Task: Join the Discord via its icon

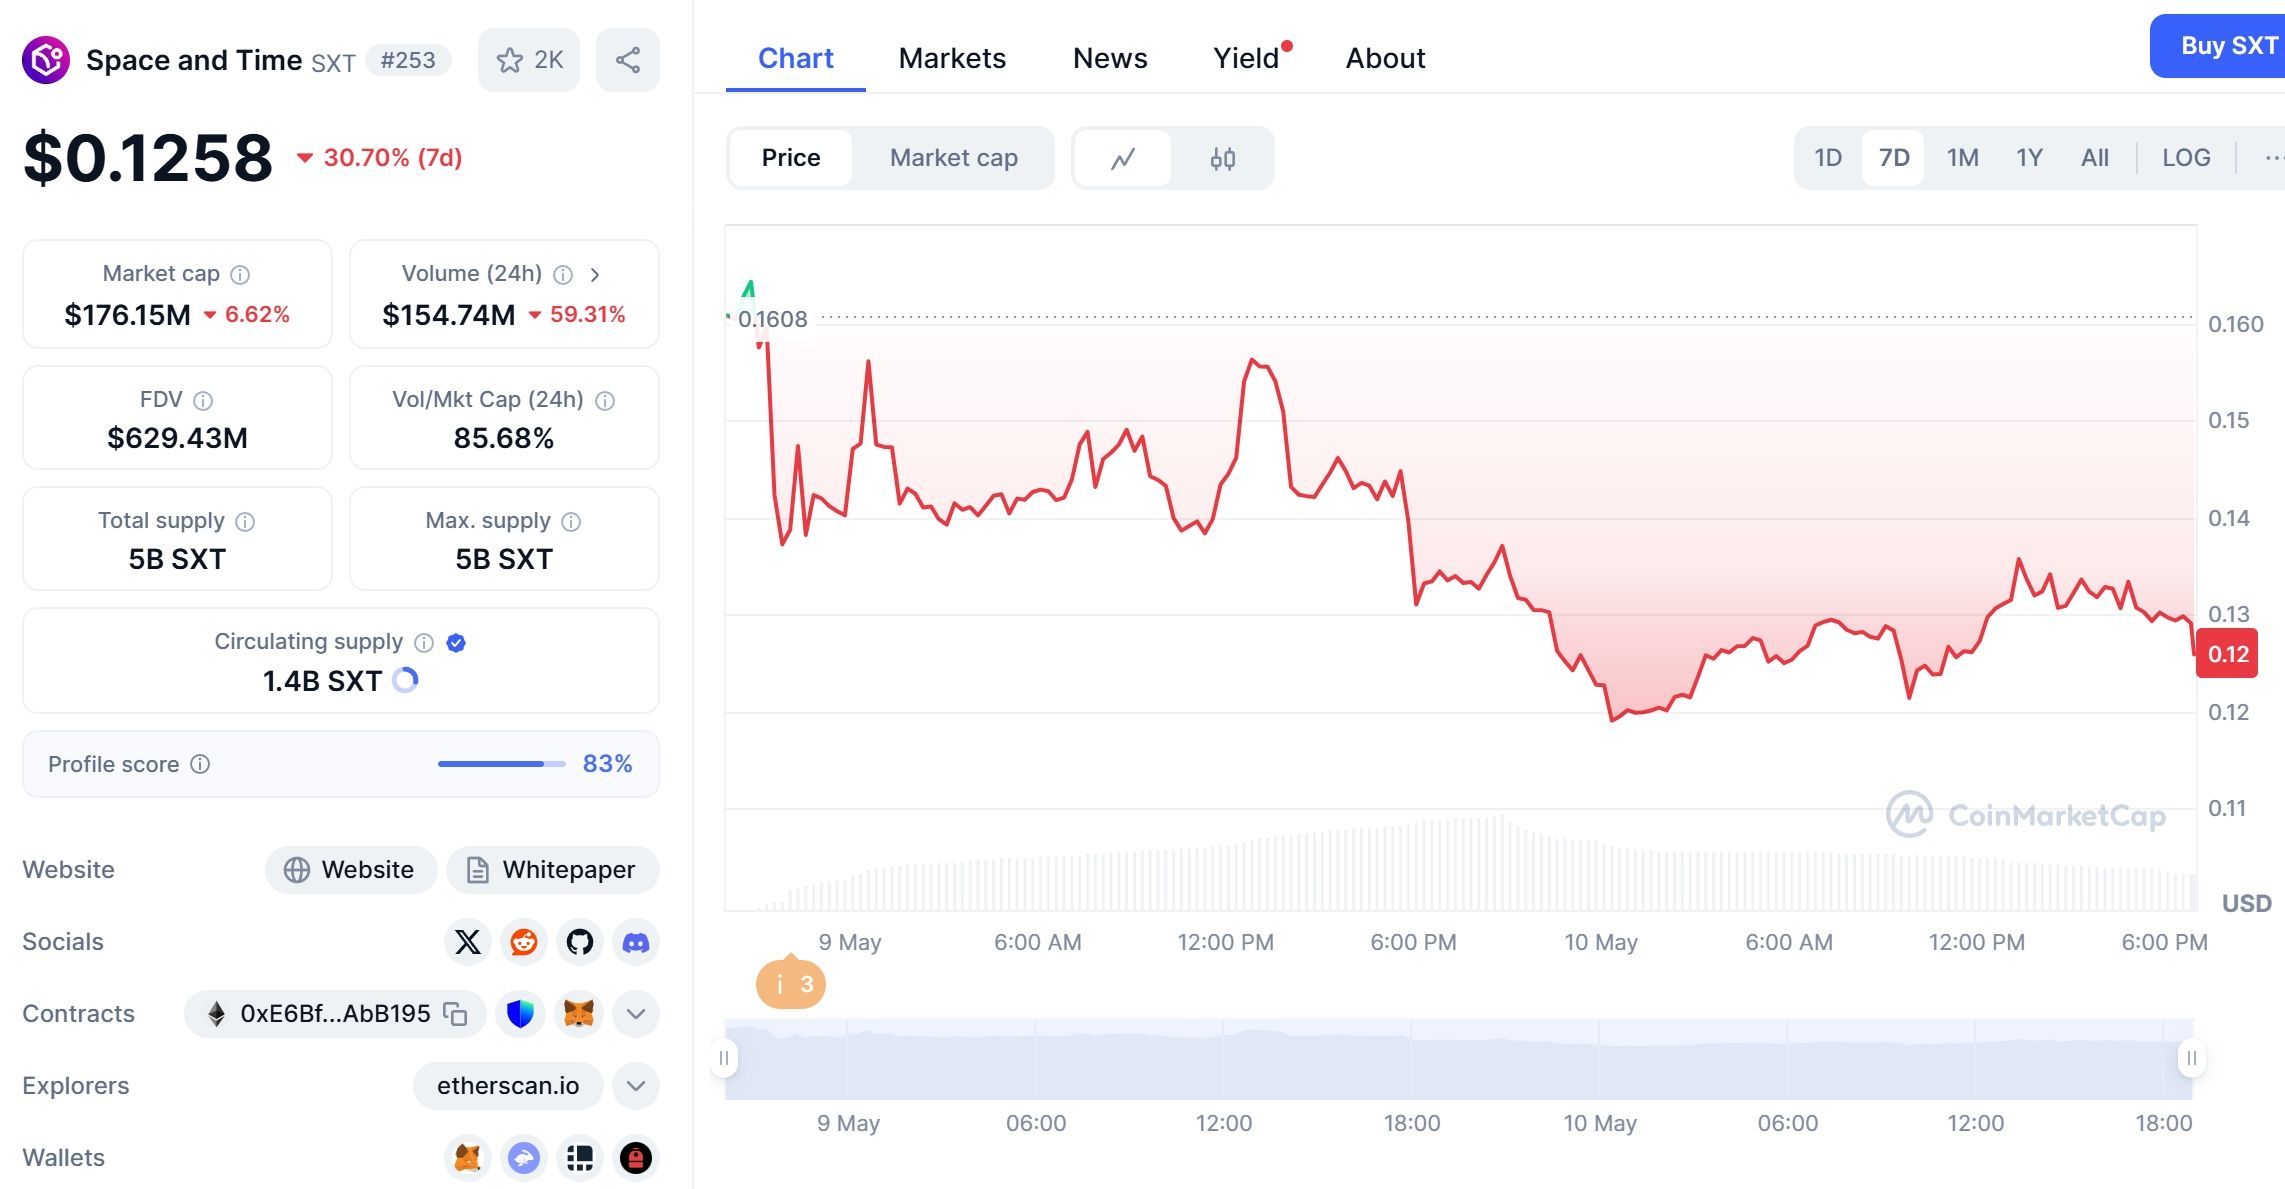Action: coord(636,941)
